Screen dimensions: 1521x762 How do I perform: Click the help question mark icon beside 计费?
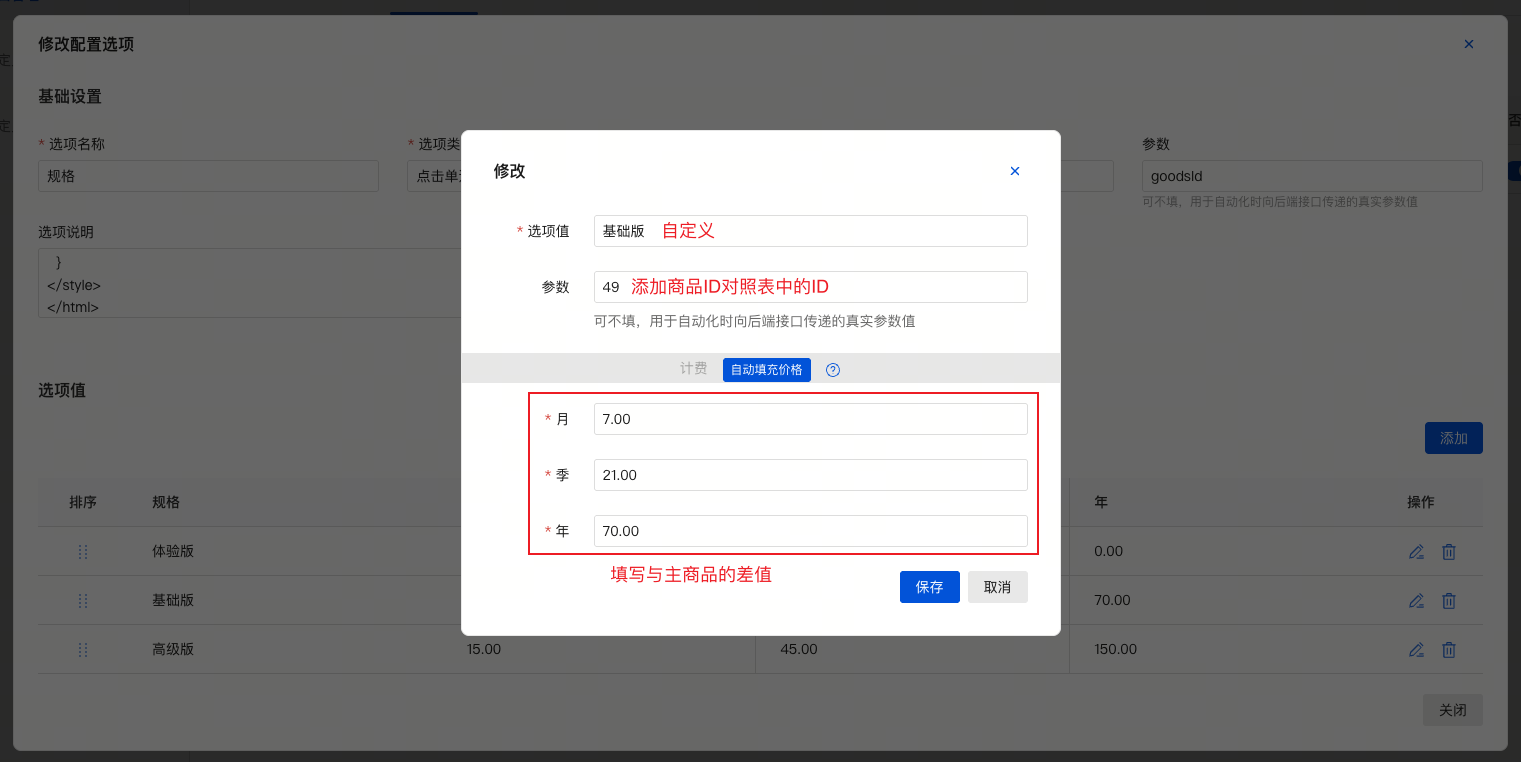pyautogui.click(x=833, y=370)
